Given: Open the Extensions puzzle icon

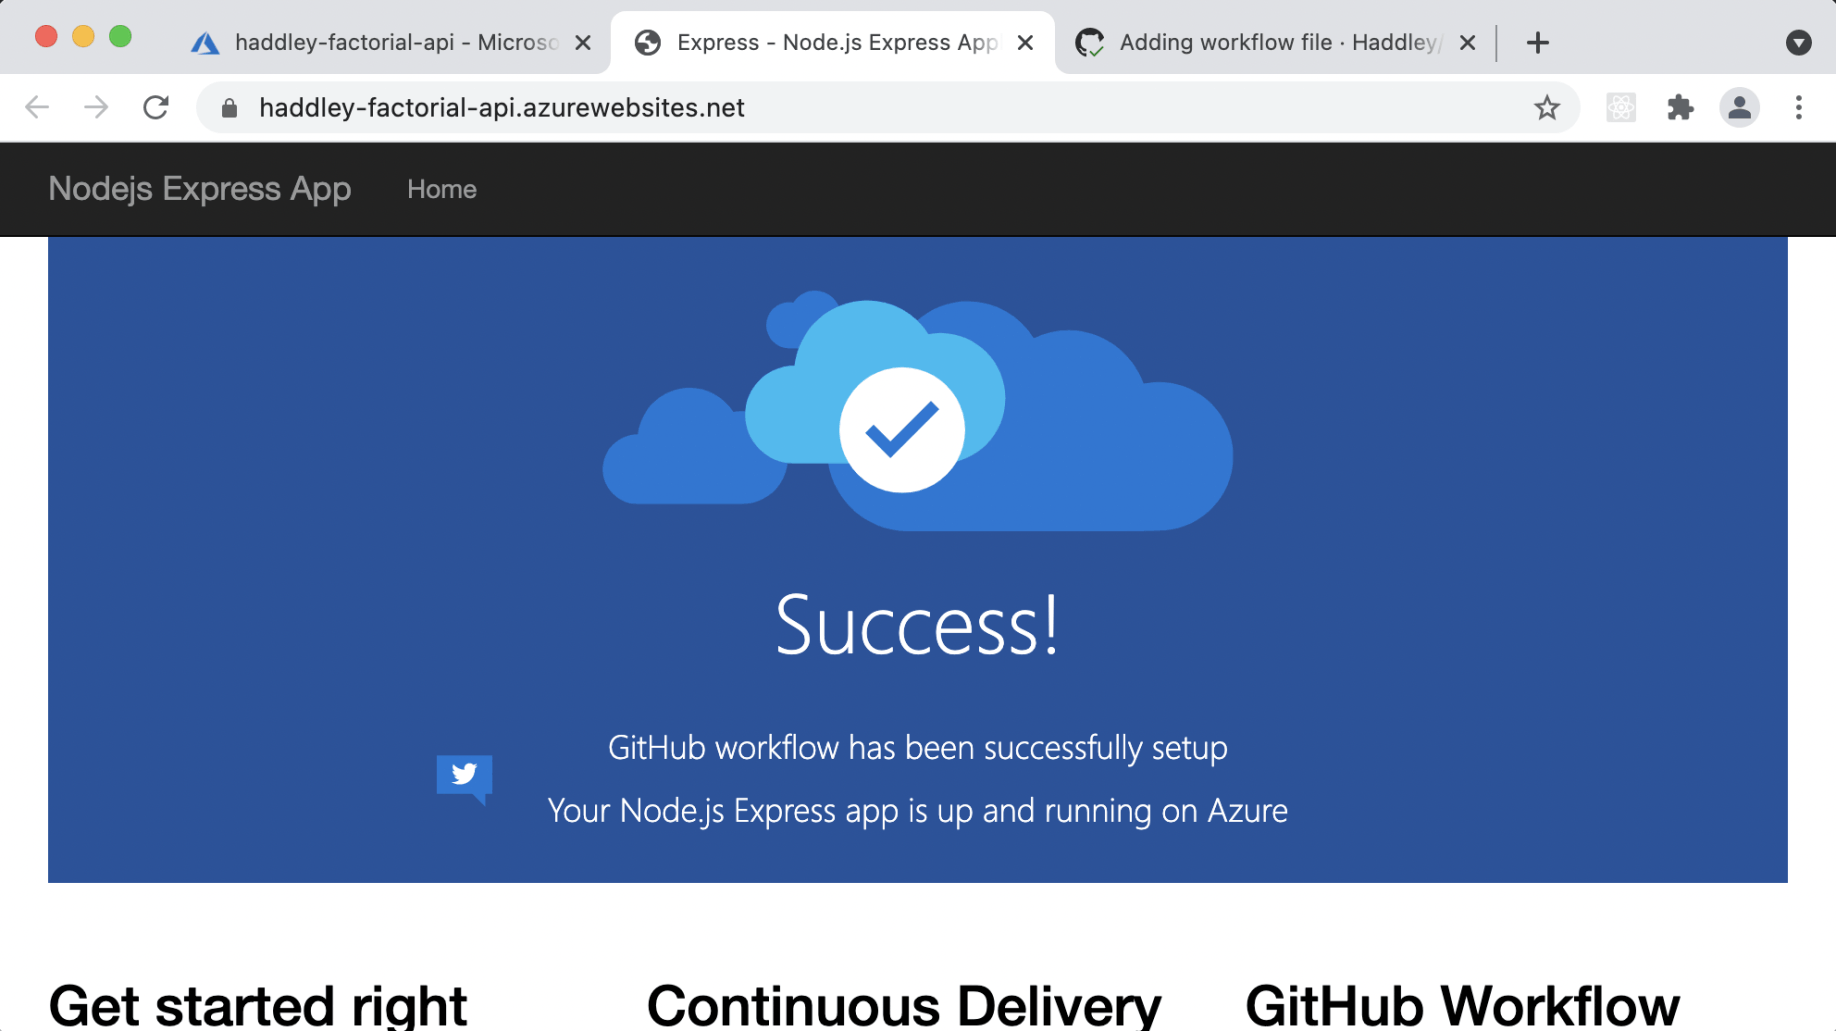Looking at the screenshot, I should pos(1680,108).
